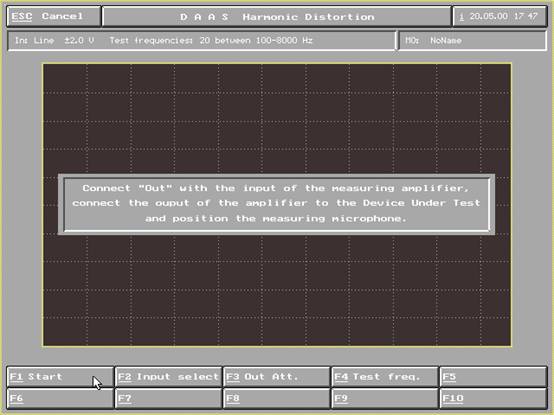Click the ±2.0 V input range label

click(x=79, y=40)
